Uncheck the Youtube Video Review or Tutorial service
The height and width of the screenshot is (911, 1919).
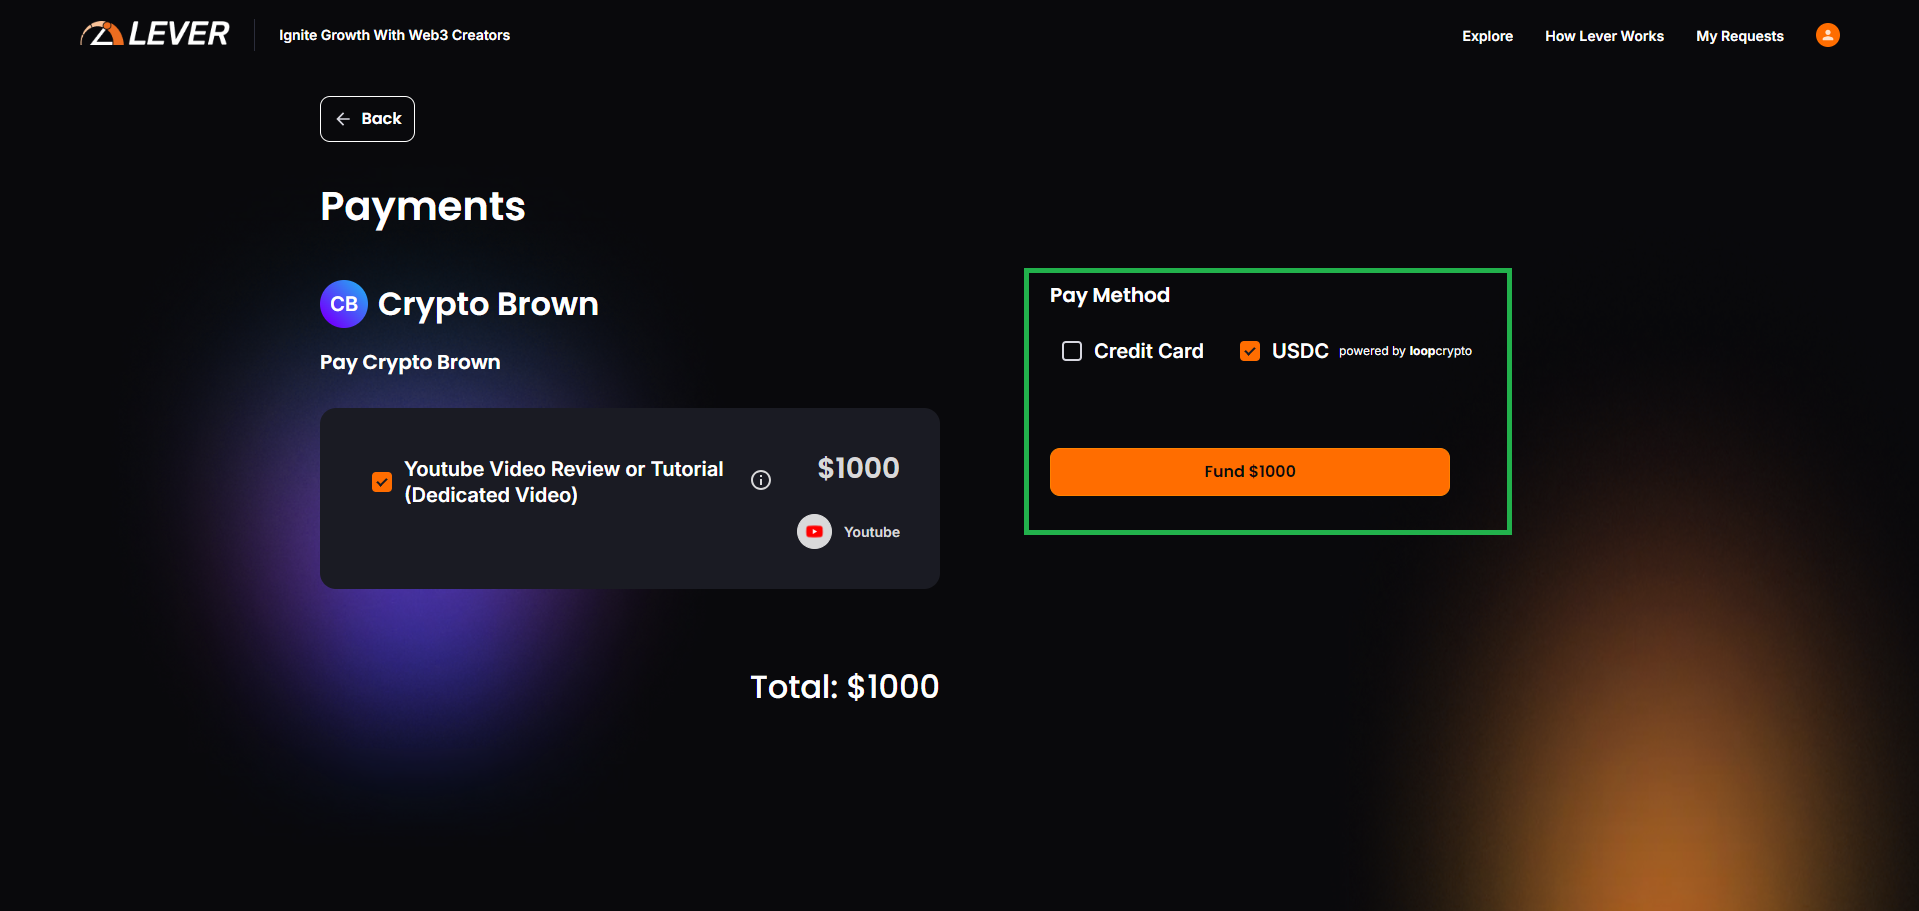pyautogui.click(x=381, y=481)
